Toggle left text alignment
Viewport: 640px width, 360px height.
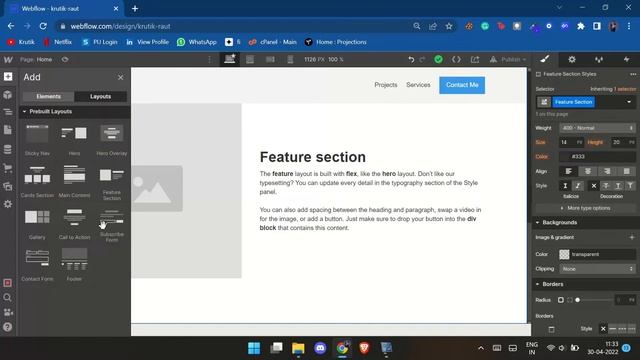point(568,171)
